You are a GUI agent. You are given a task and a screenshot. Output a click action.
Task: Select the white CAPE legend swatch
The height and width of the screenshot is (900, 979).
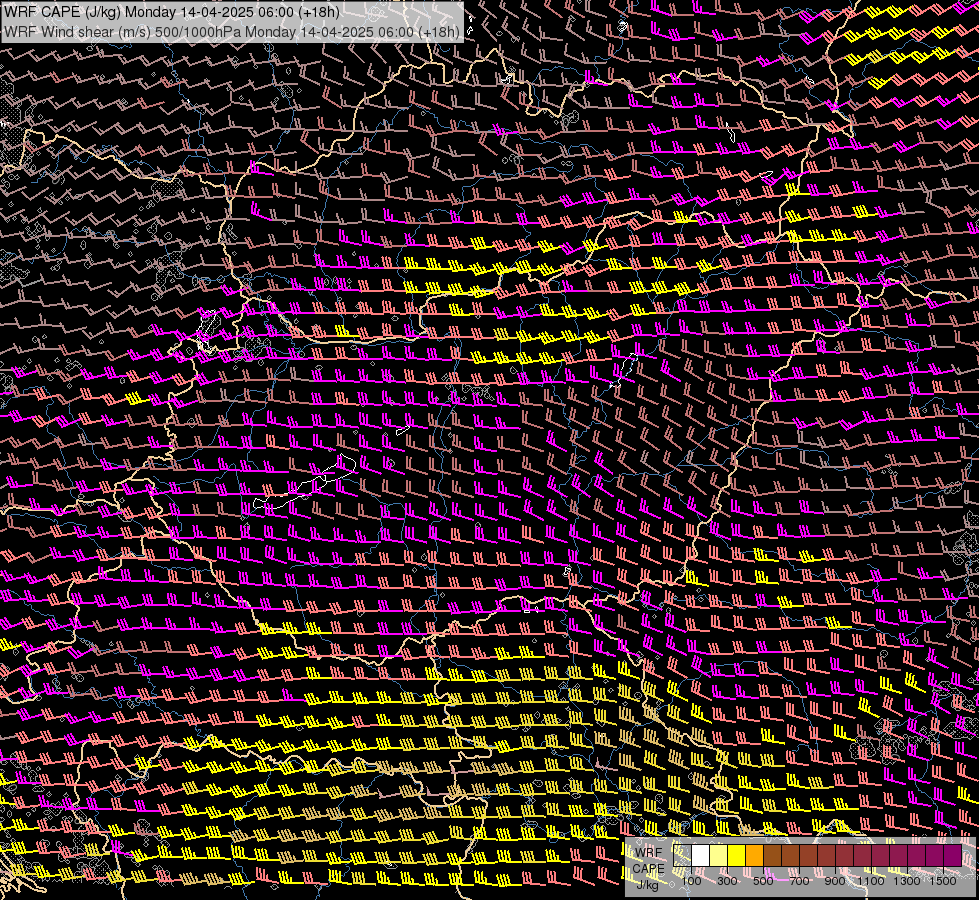(701, 855)
